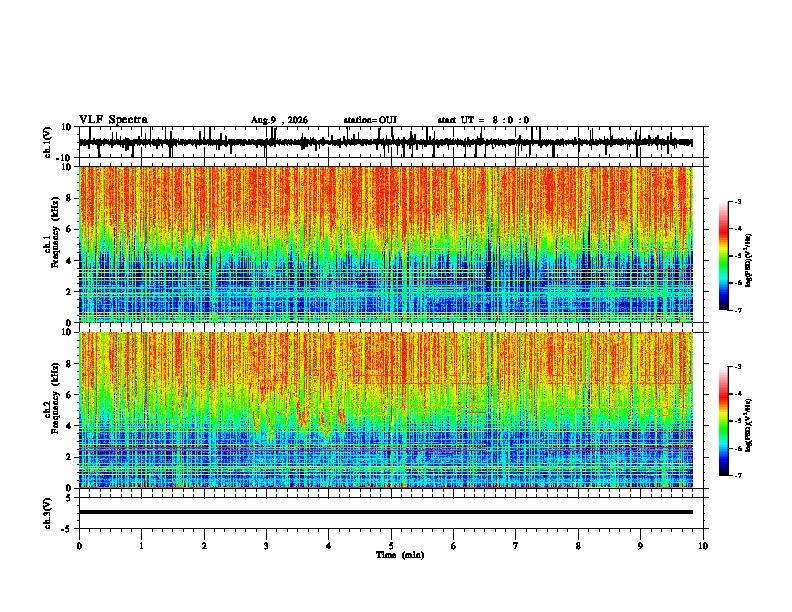Click the ch.1 PSD color bar
This screenshot has height=612, width=792.
[x=724, y=256]
